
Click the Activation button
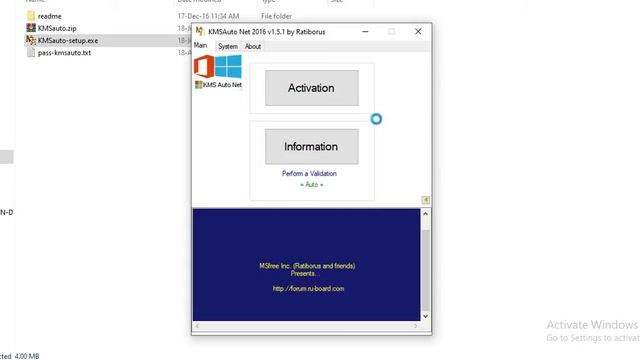click(312, 88)
